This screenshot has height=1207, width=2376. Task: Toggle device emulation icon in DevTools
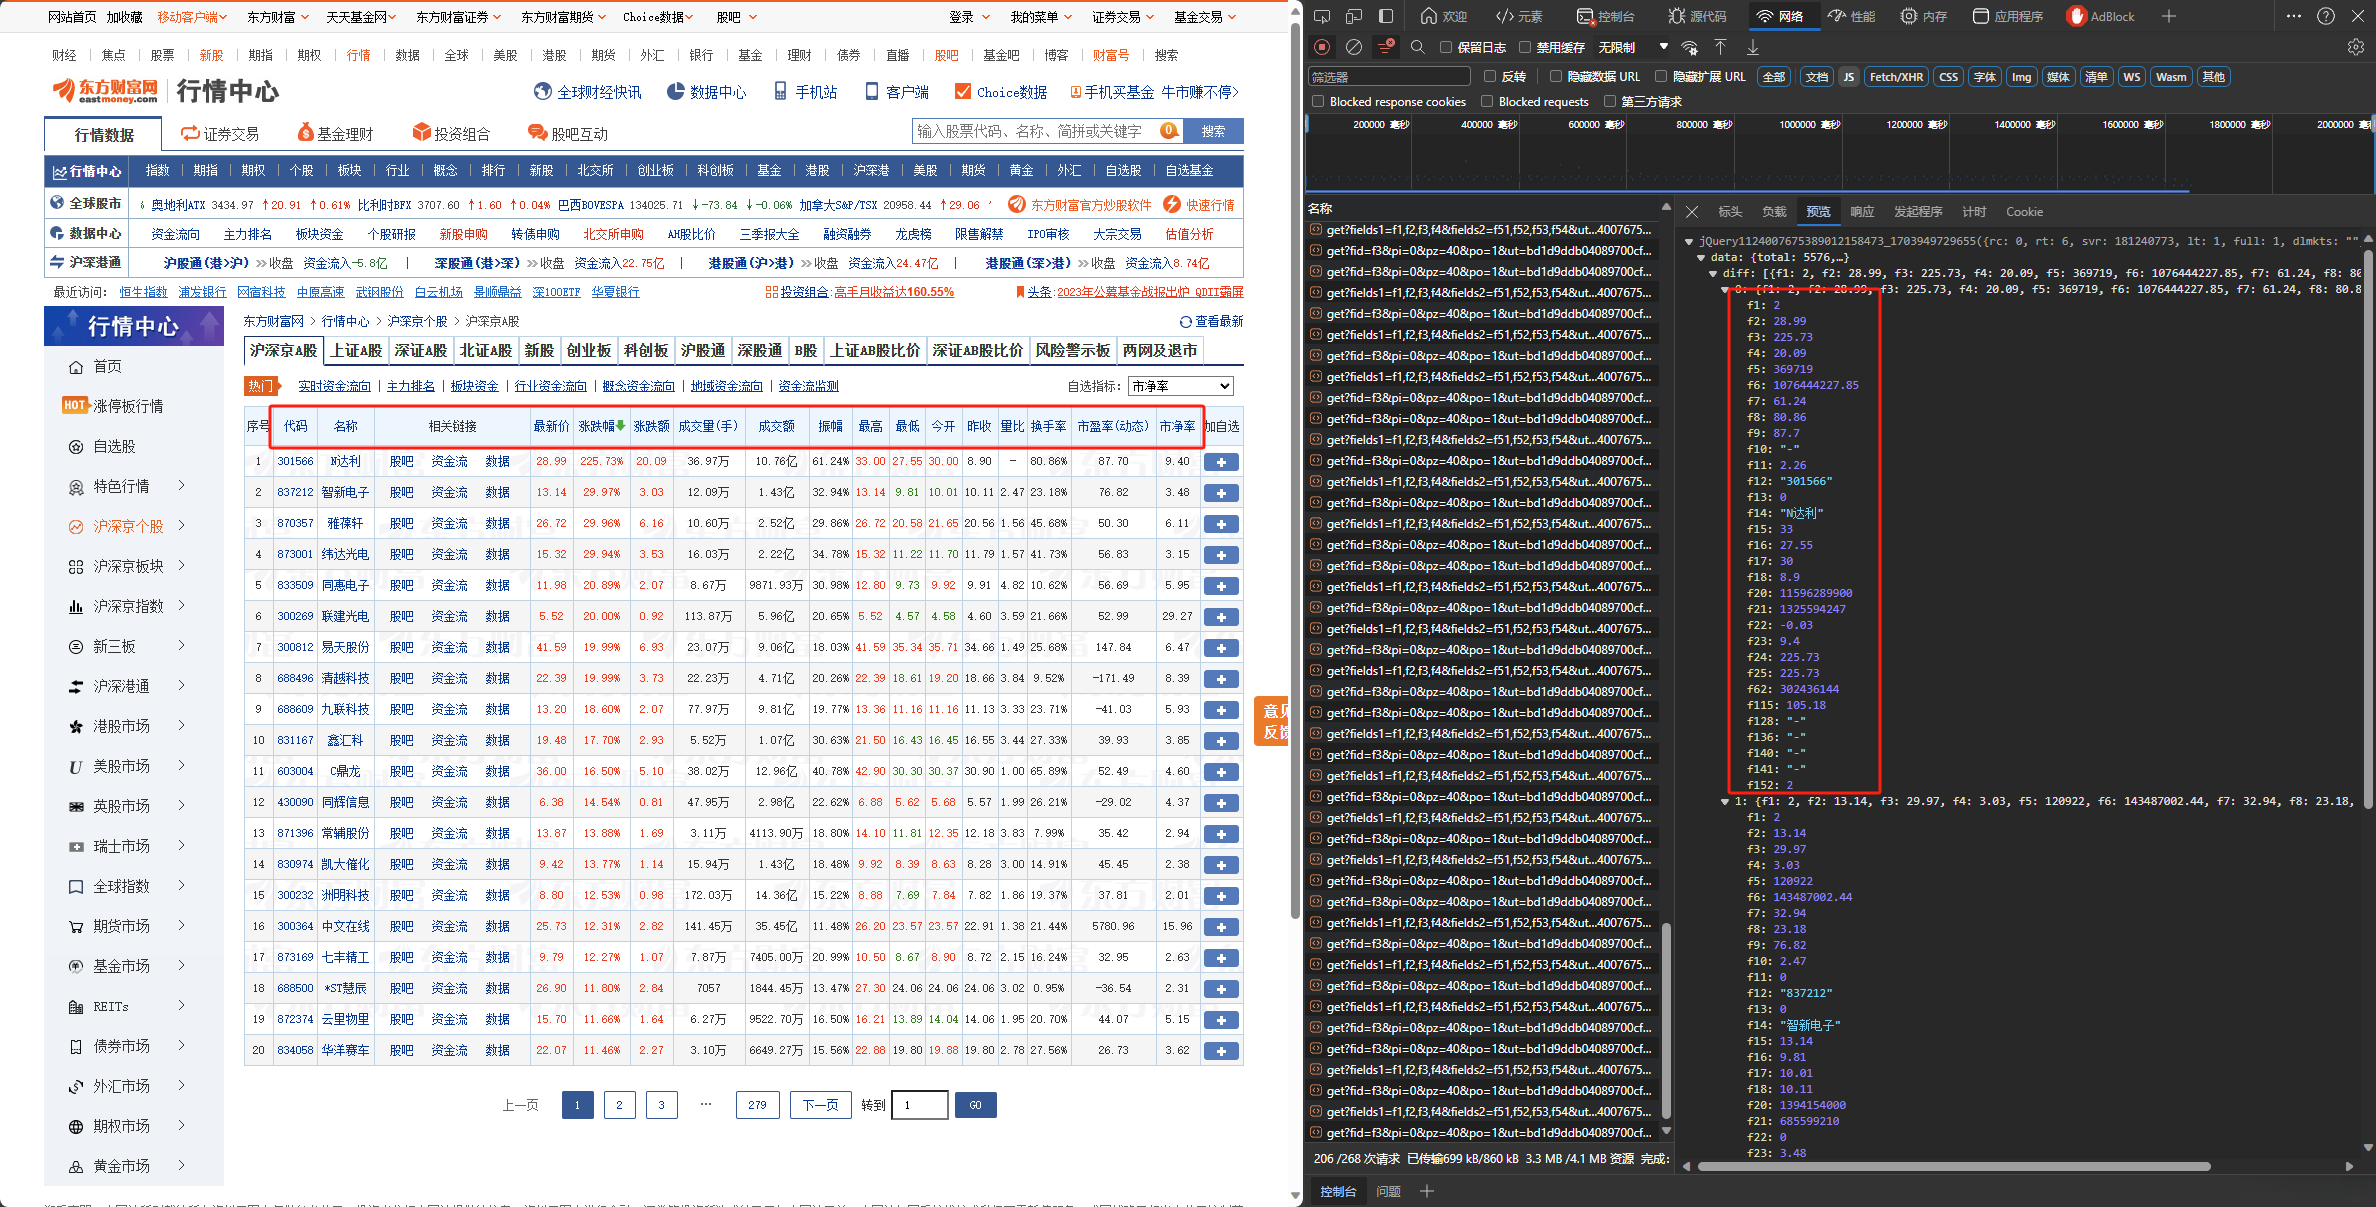click(1353, 16)
